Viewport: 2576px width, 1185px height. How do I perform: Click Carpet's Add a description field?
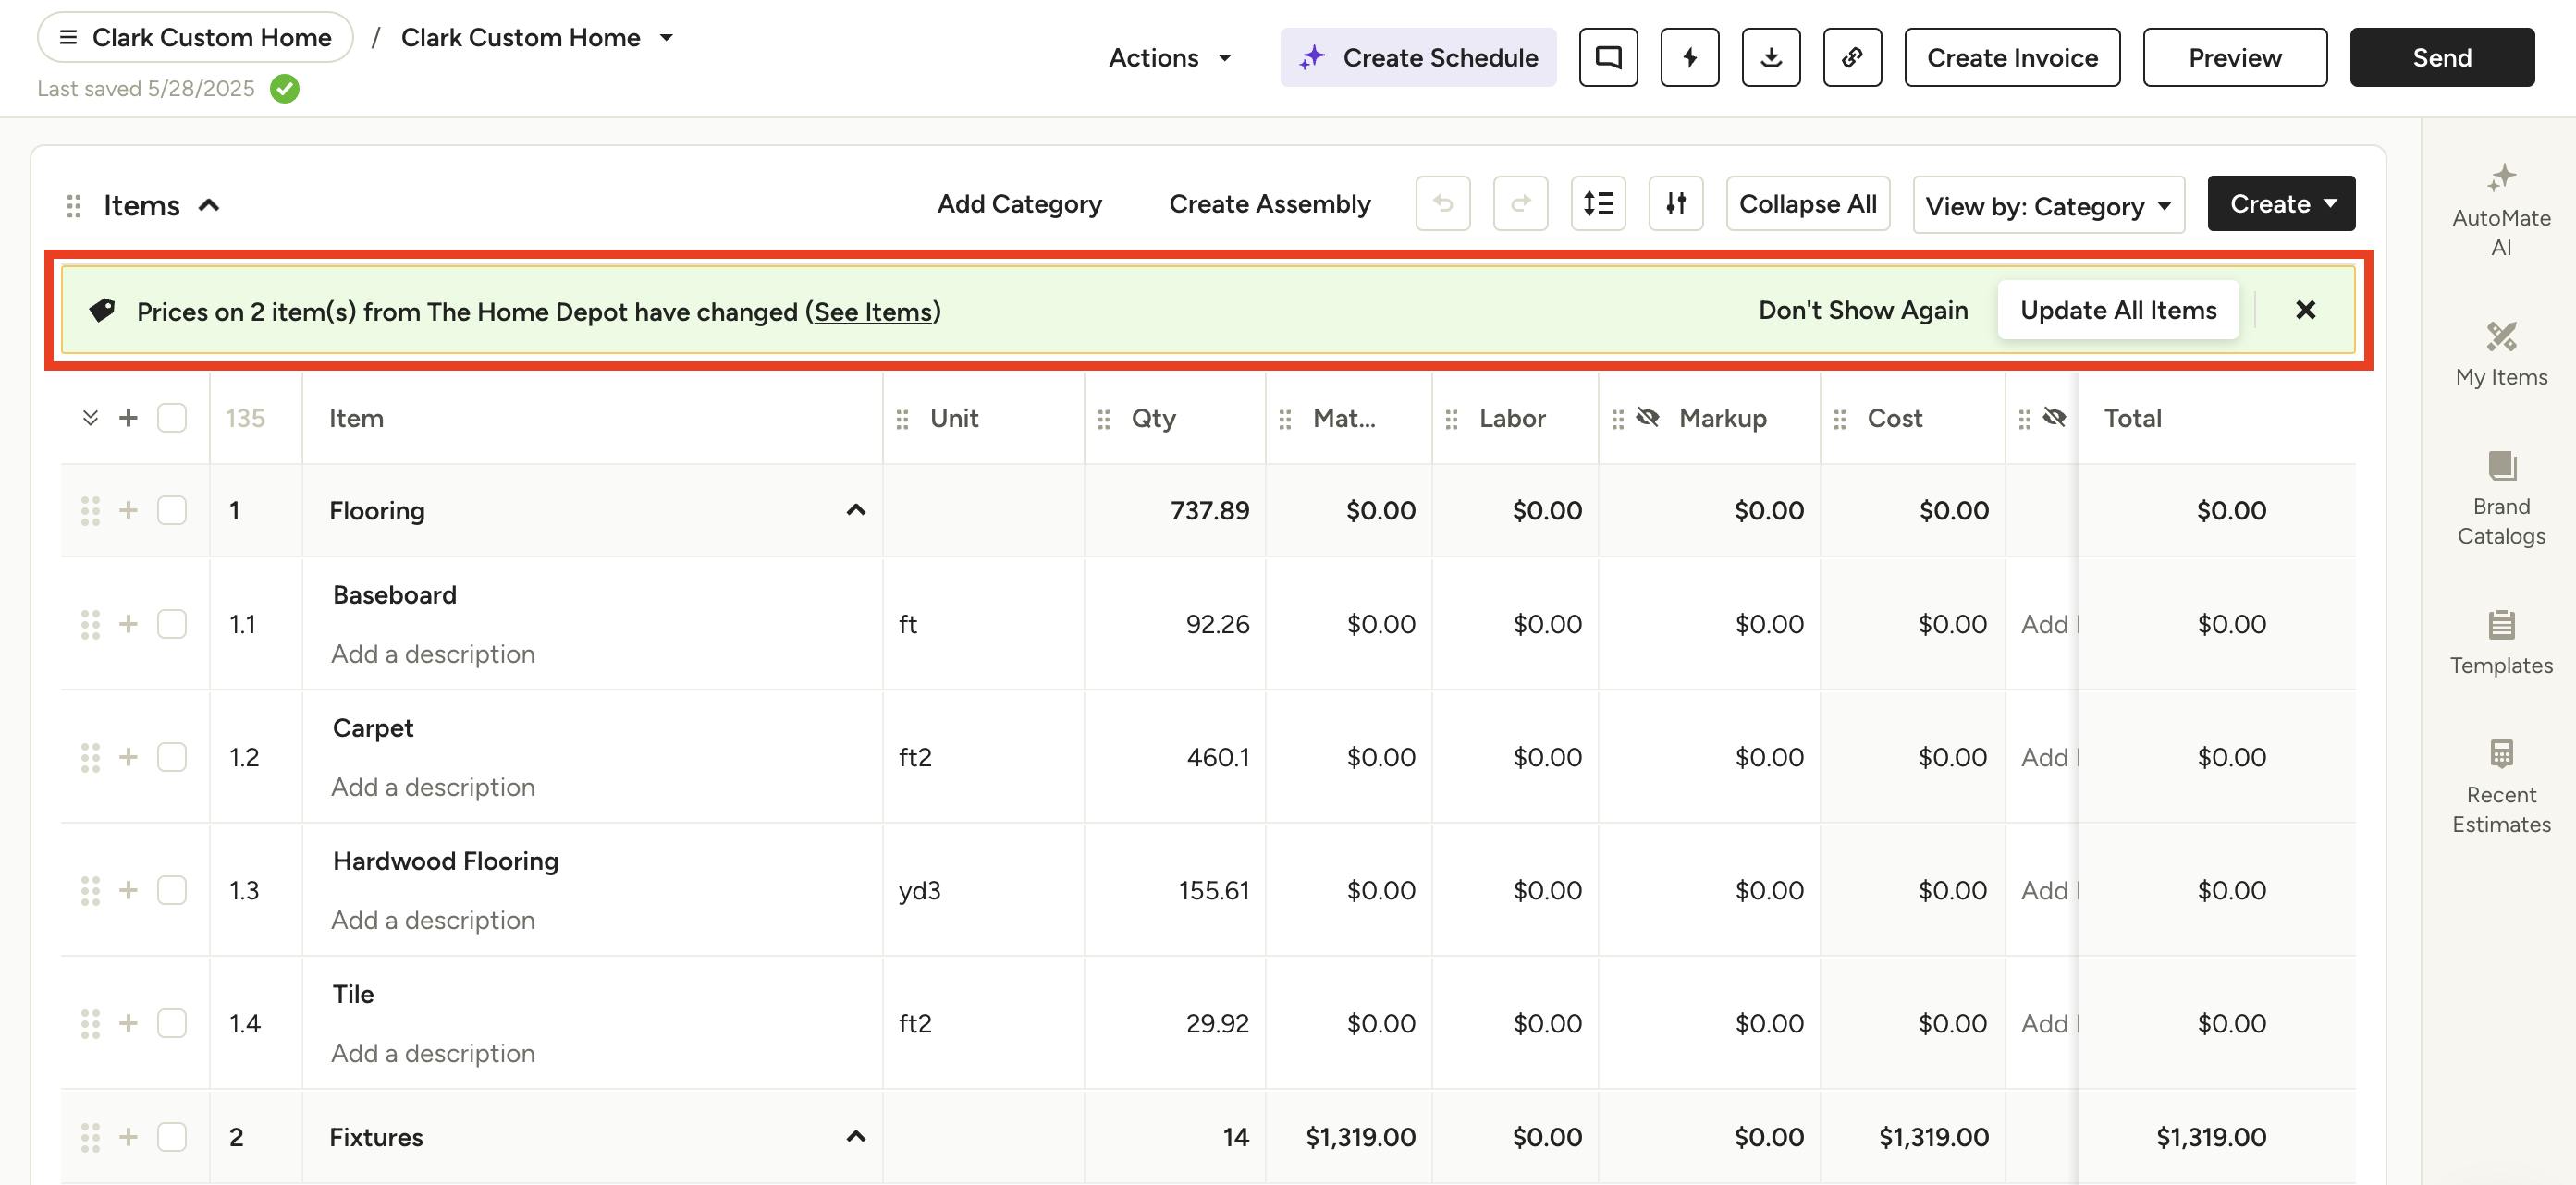433,787
